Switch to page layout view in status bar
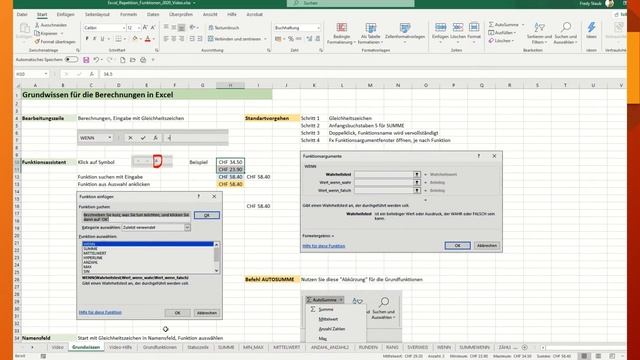 coord(598,356)
